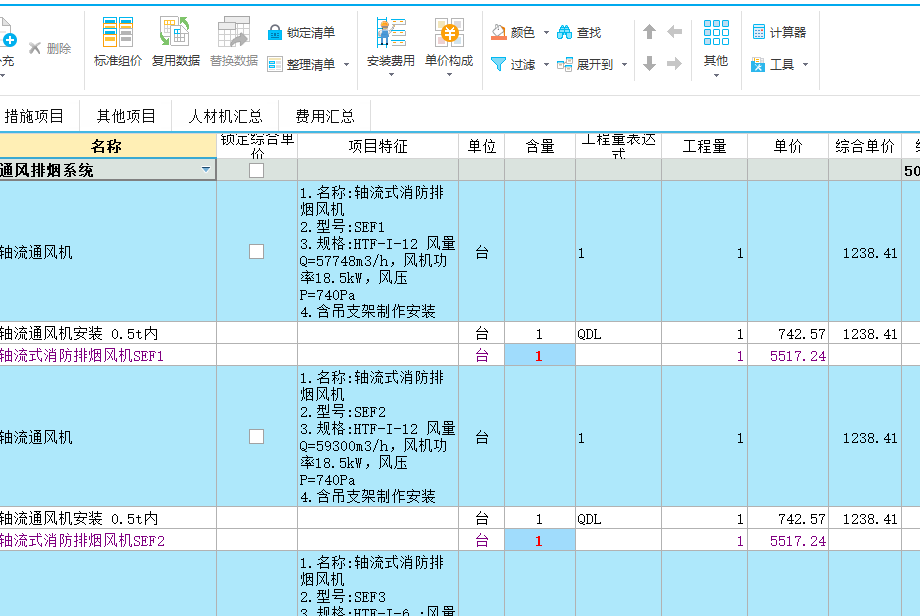Open the 工具 tools icon
The height and width of the screenshot is (616, 920).
coord(758,64)
